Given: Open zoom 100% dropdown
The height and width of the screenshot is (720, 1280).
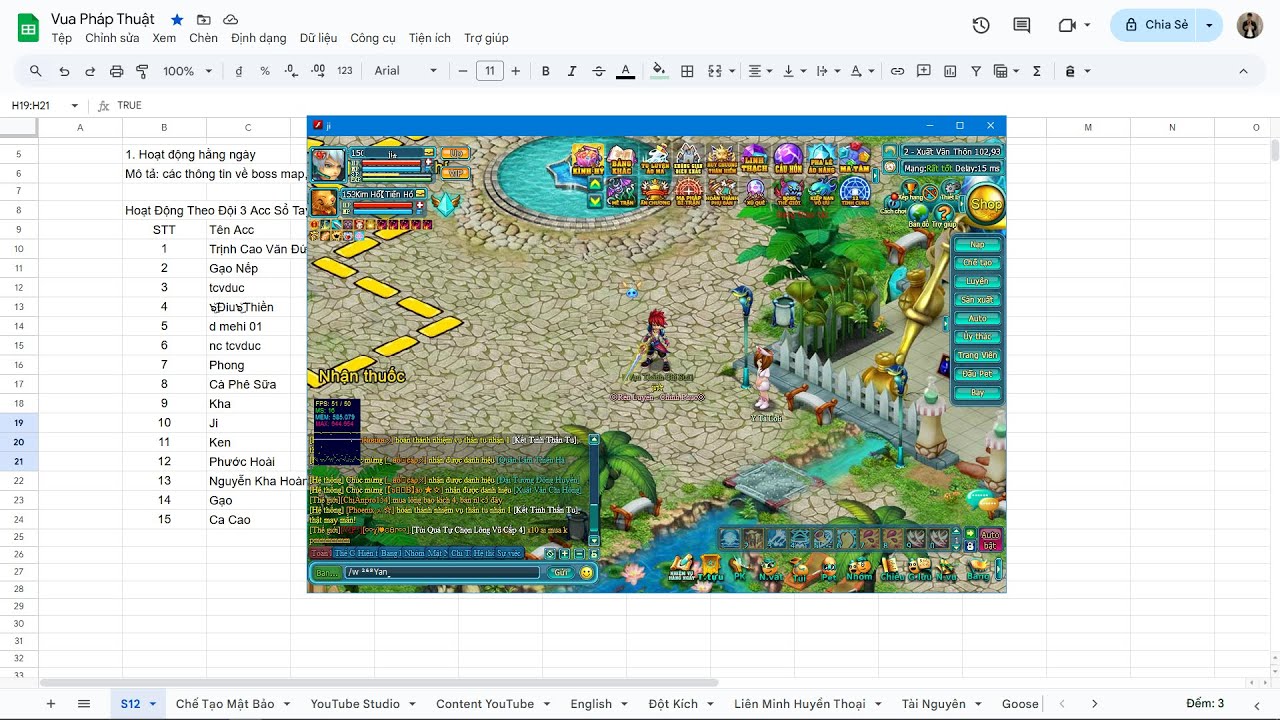Looking at the screenshot, I should tap(188, 71).
